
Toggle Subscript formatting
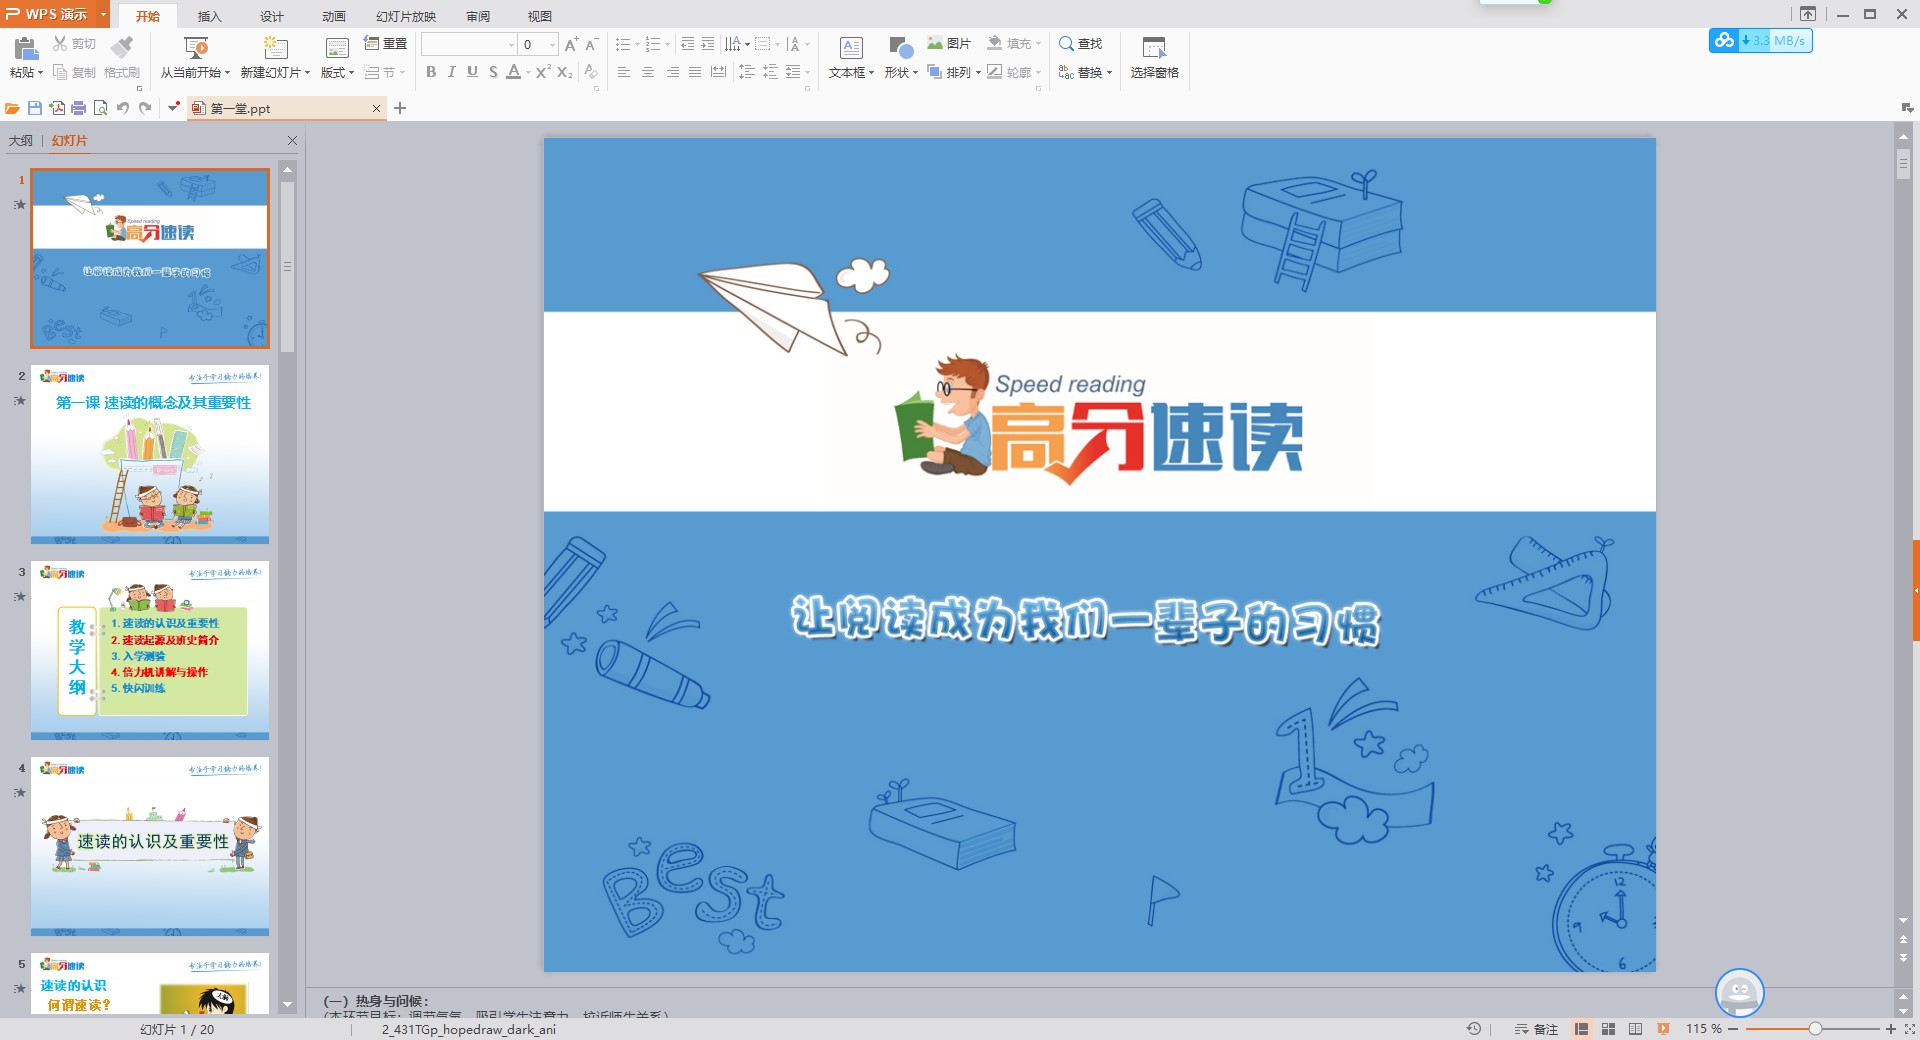565,72
